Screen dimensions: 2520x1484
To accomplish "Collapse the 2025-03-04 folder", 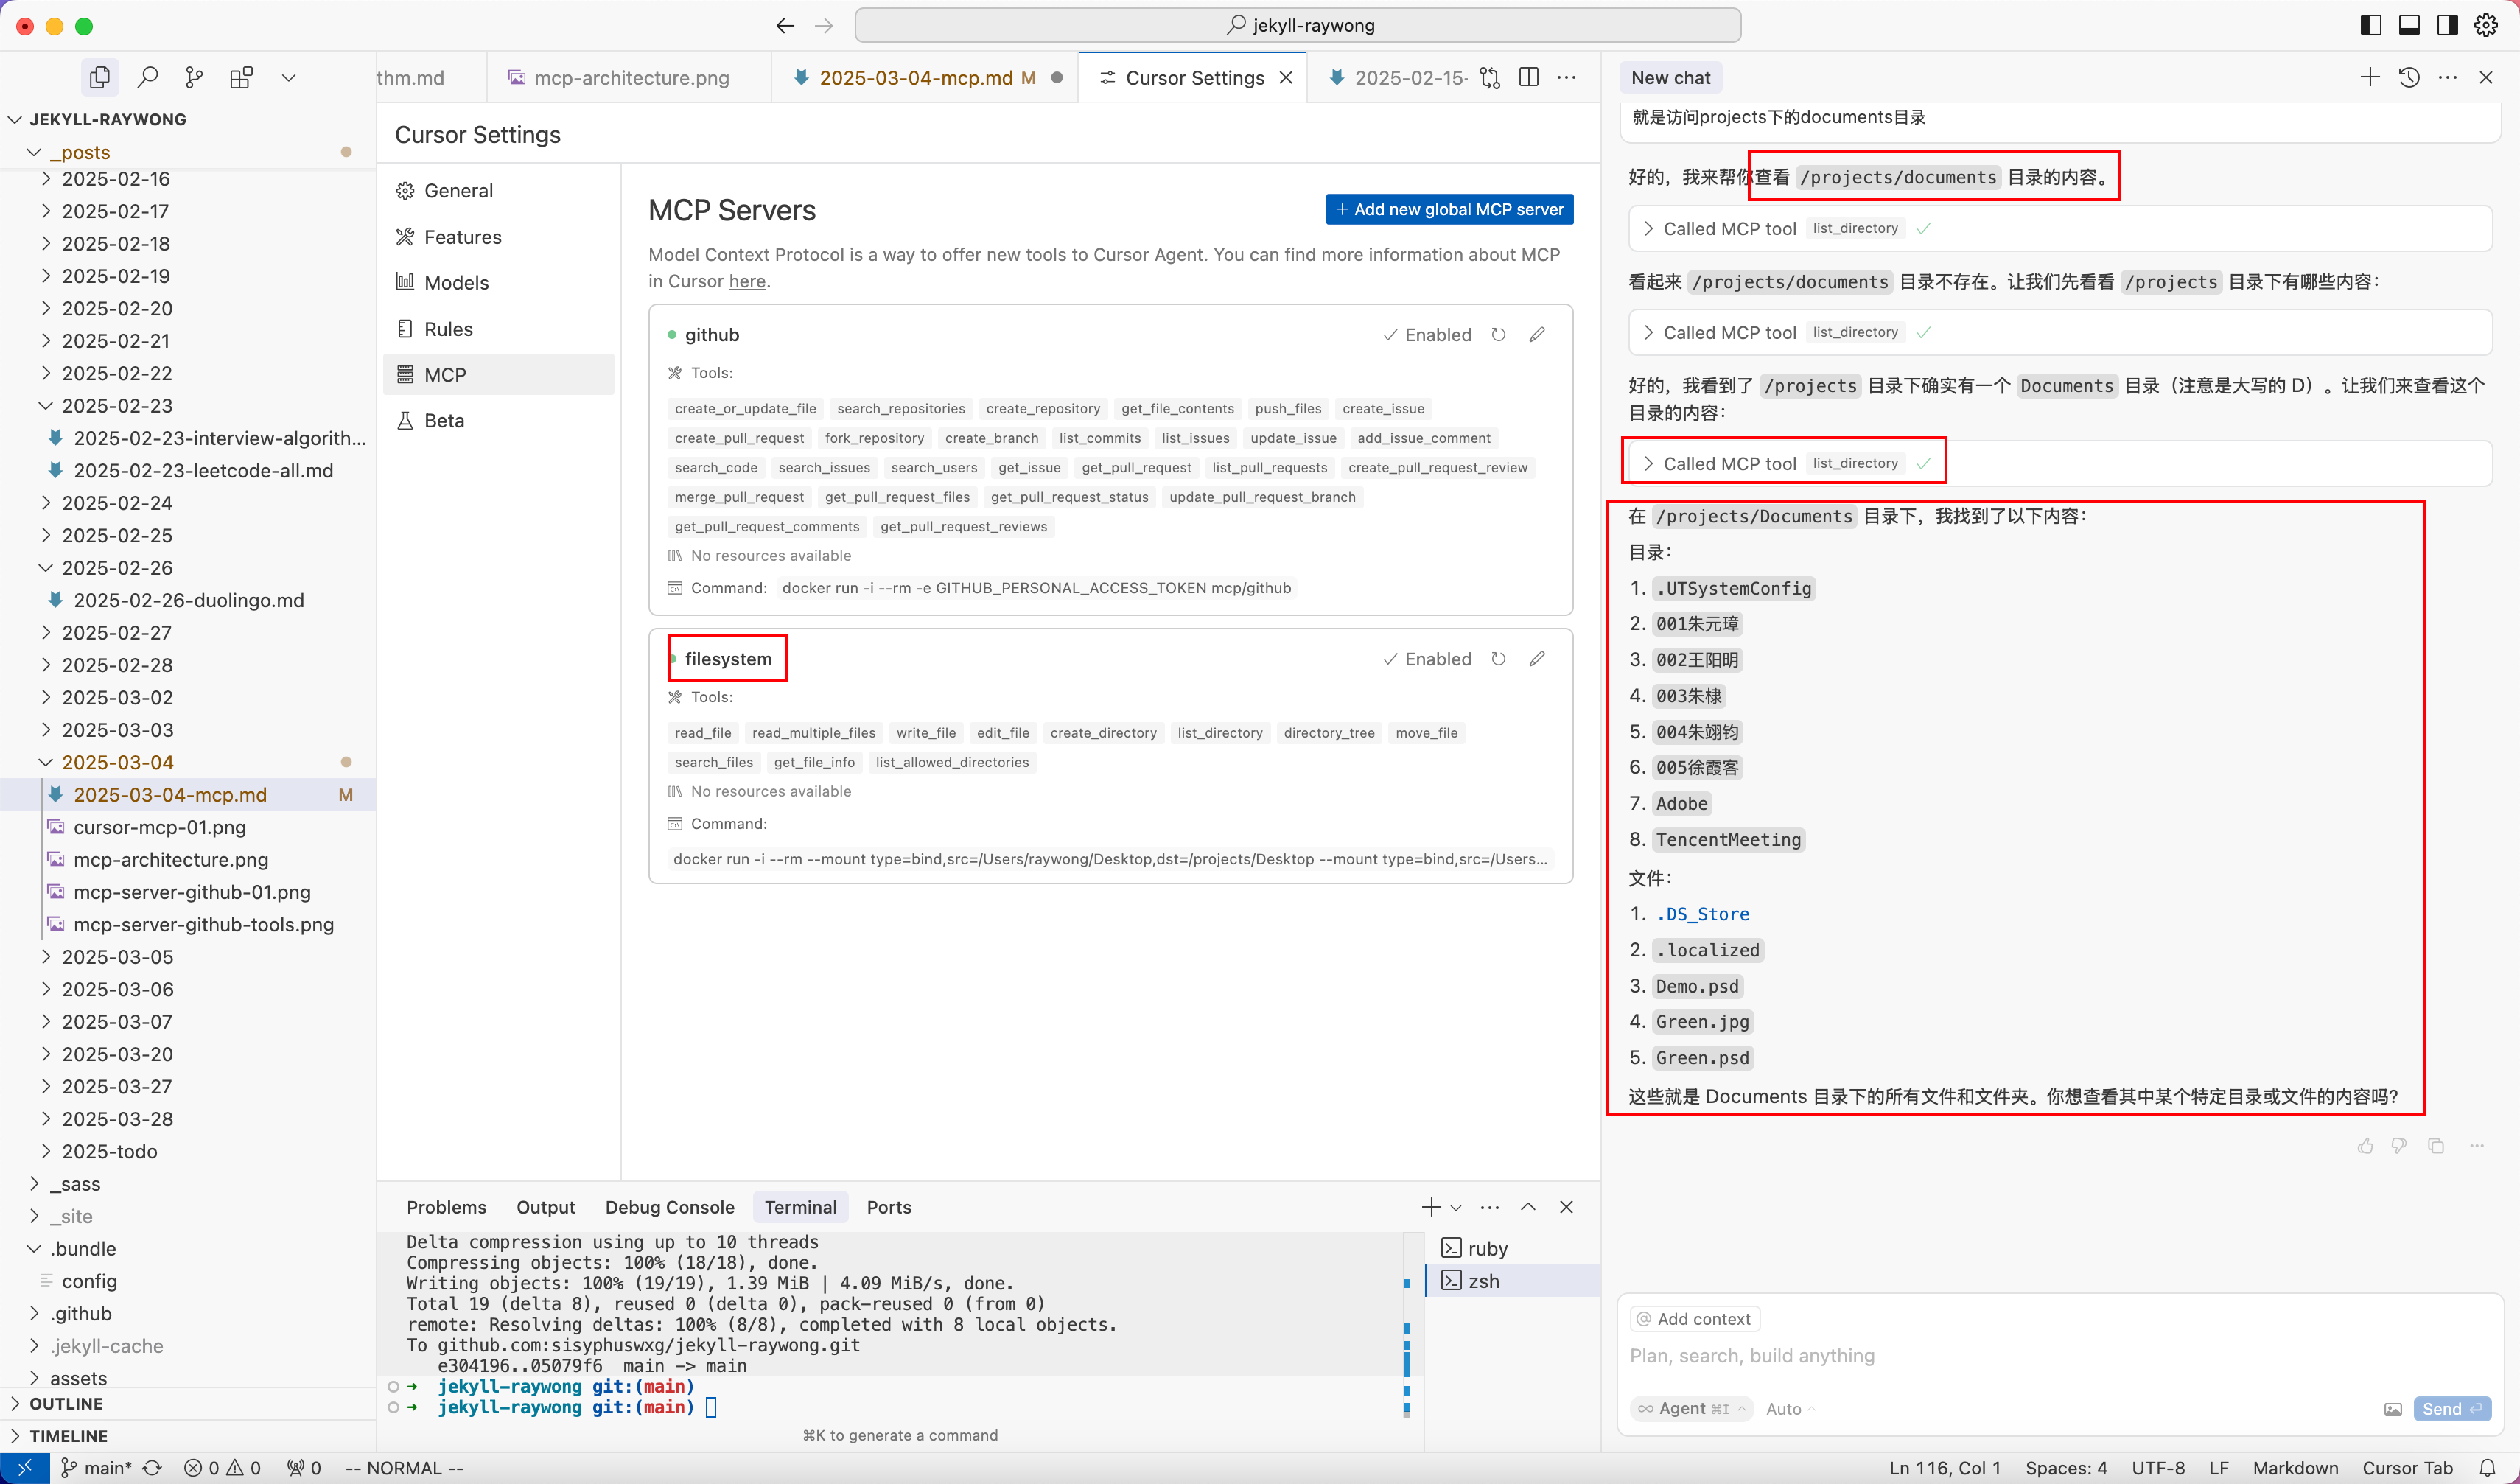I will [x=188, y=762].
